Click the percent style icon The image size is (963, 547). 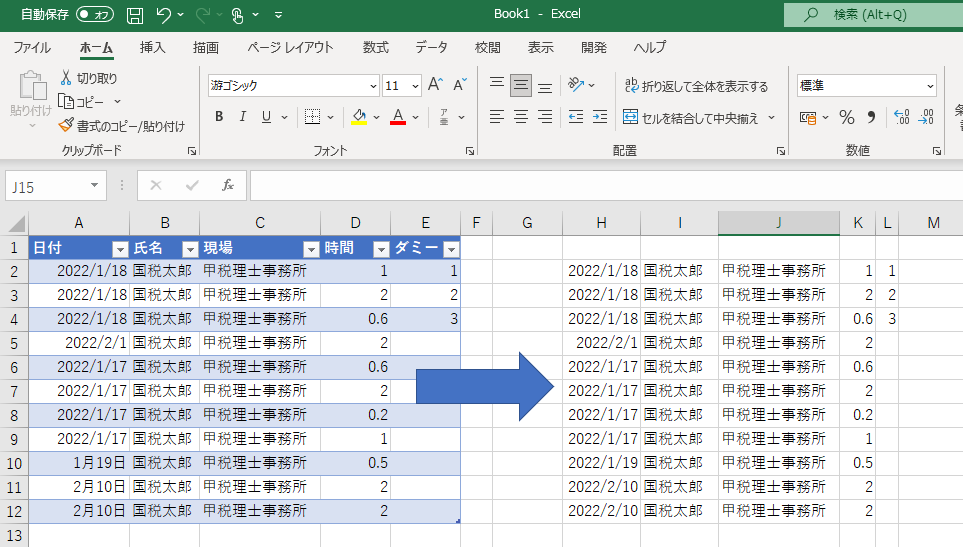tap(846, 117)
